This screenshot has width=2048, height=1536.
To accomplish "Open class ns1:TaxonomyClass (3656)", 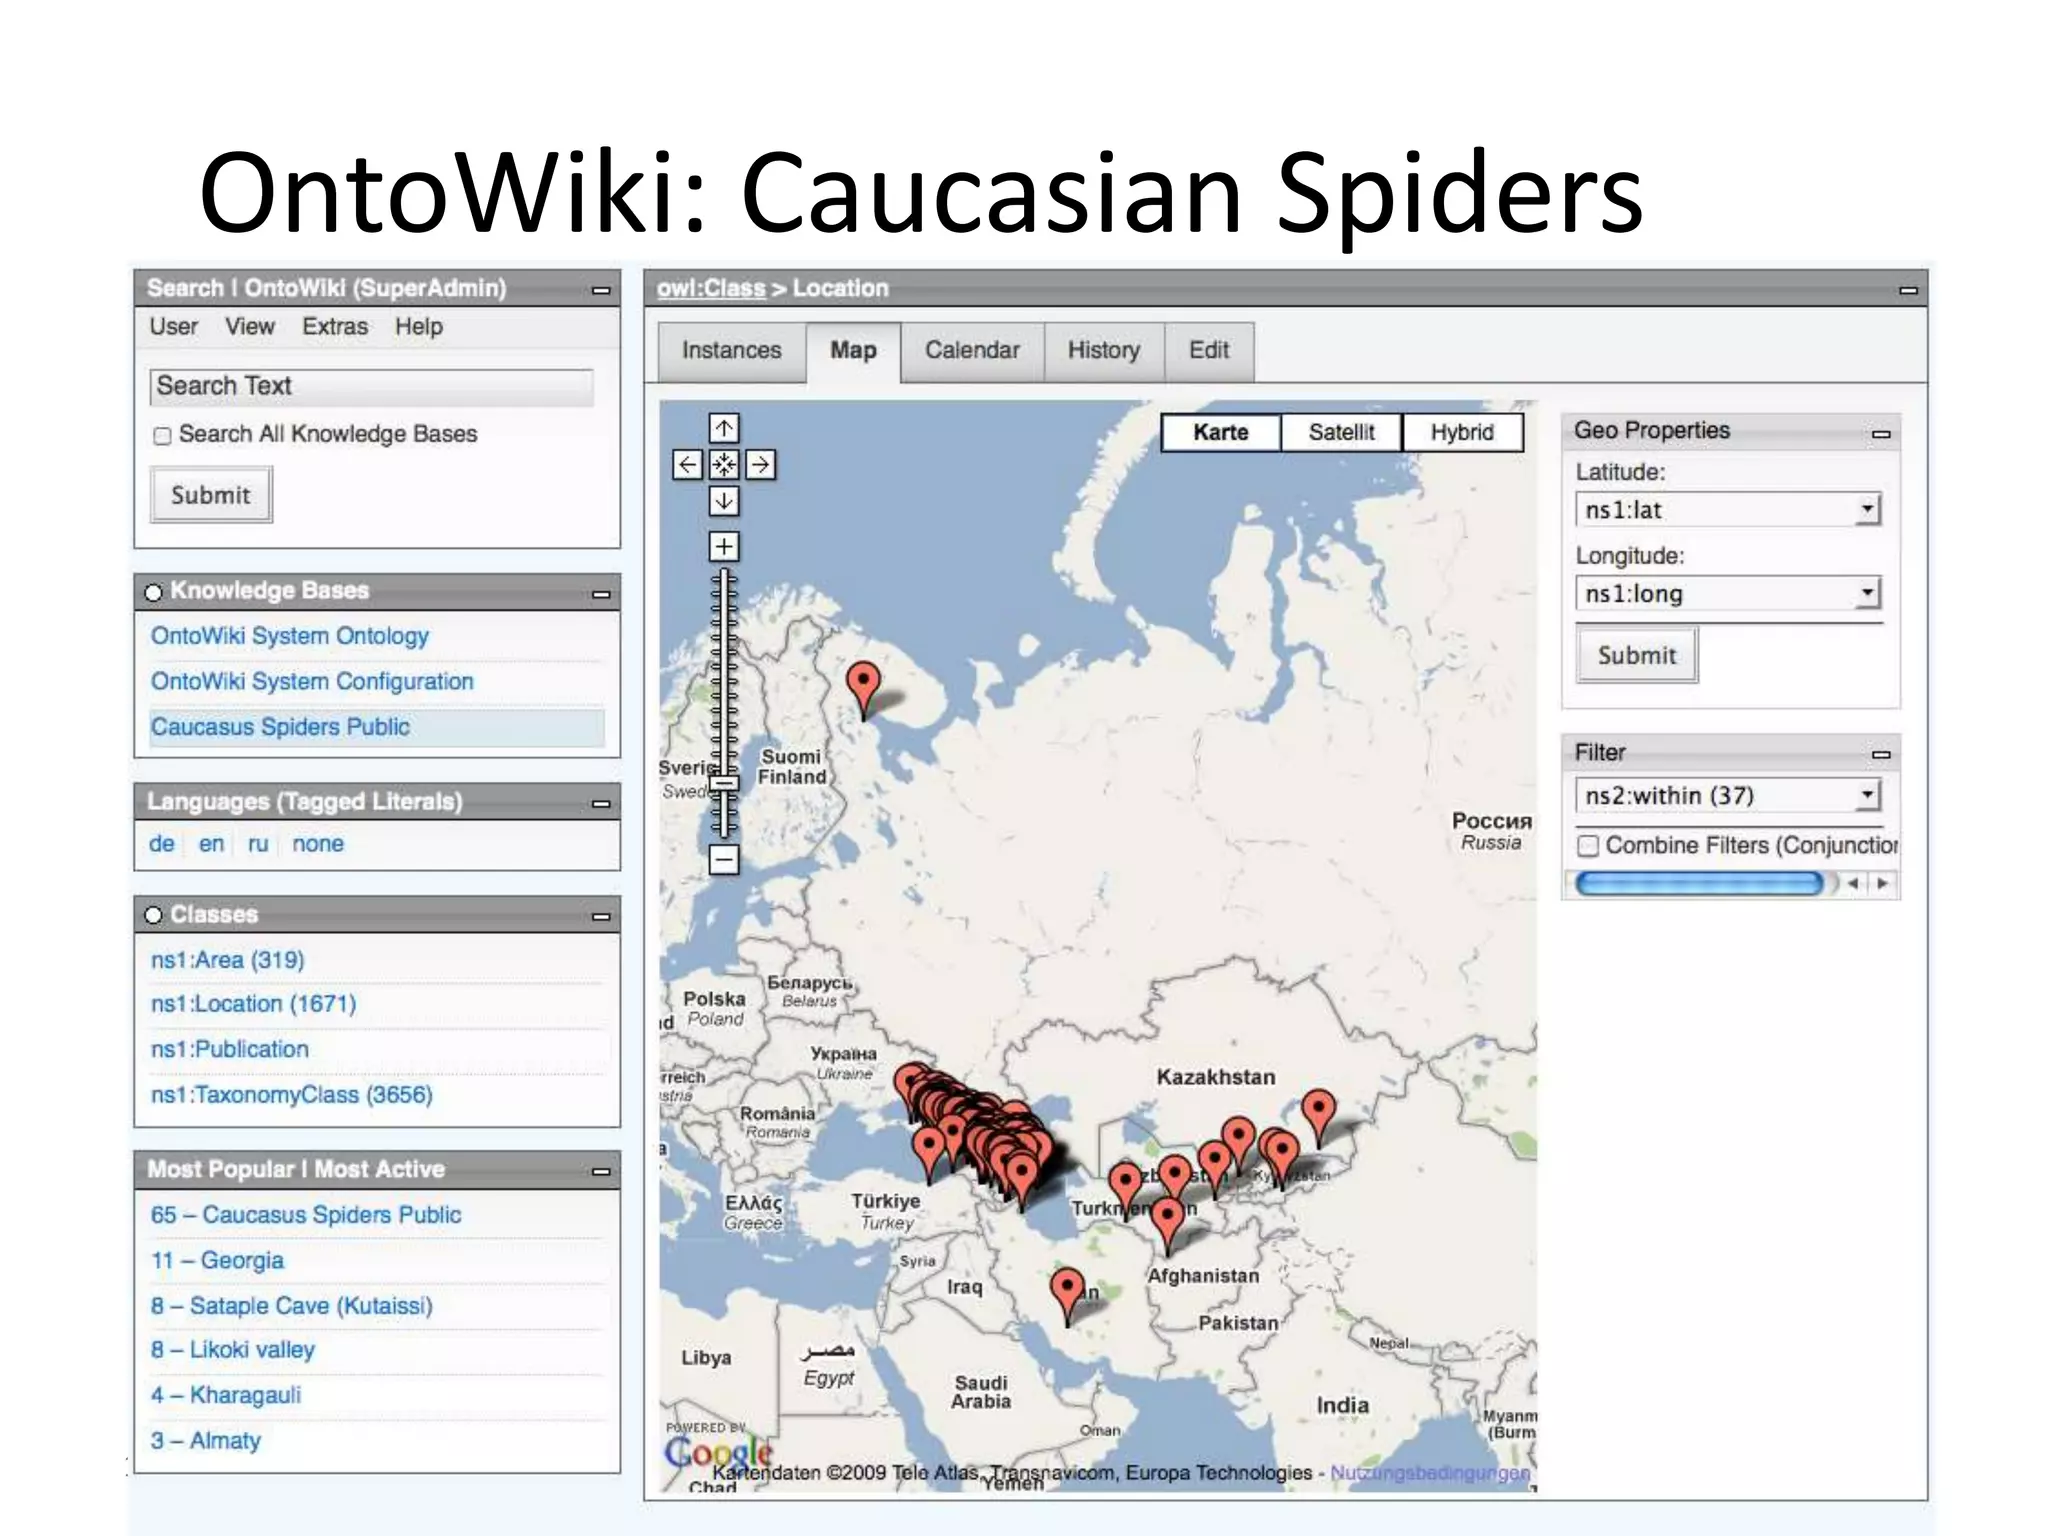I will click(291, 1095).
